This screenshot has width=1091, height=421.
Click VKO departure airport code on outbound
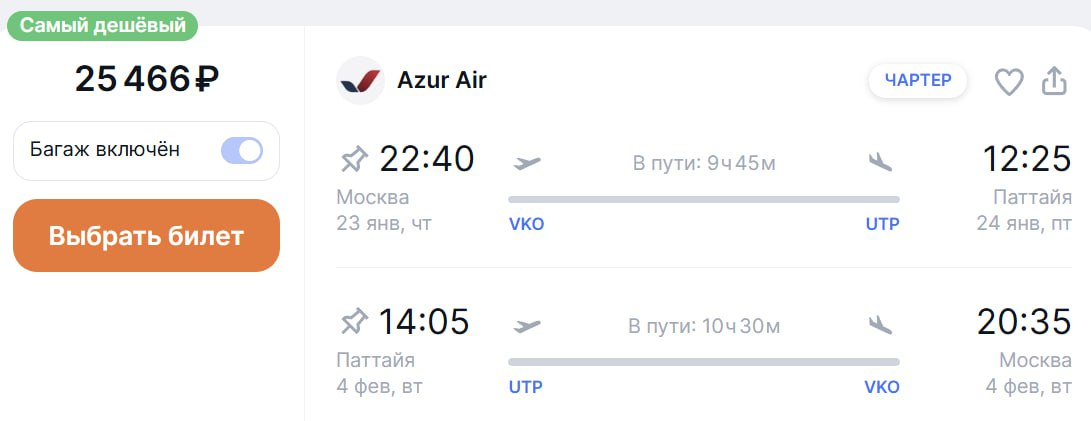(526, 224)
